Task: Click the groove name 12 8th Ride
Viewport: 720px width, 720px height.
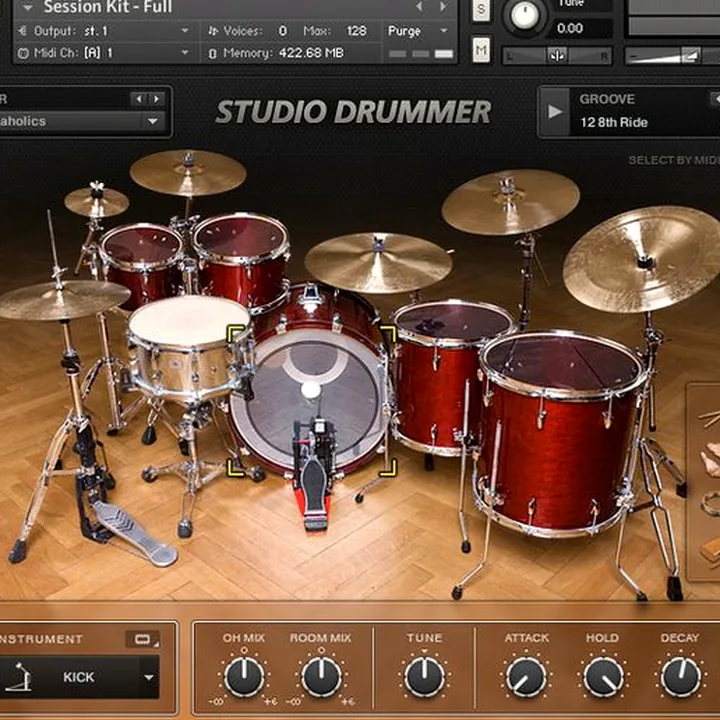Action: pyautogui.click(x=614, y=123)
